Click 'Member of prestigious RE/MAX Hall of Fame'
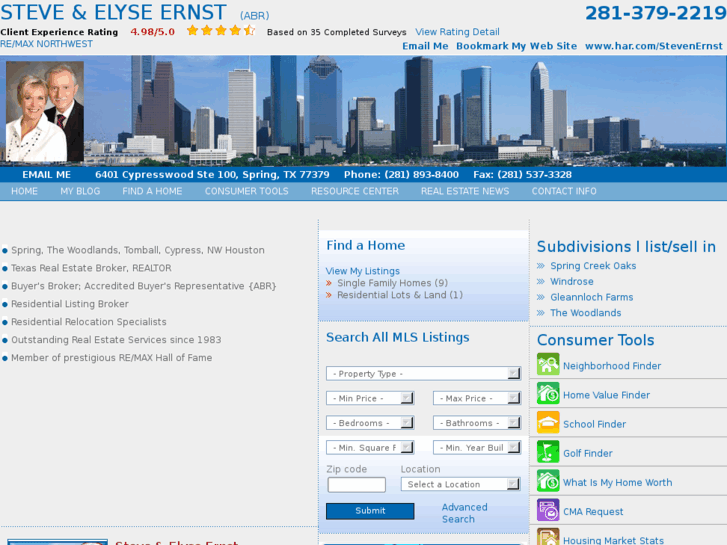The height and width of the screenshot is (545, 727). 112,358
